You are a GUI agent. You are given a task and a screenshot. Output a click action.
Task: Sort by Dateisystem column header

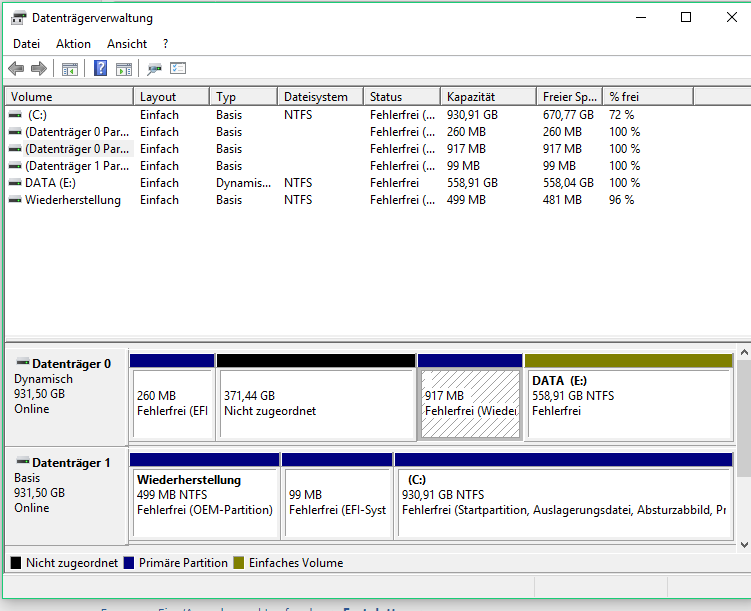[320, 97]
